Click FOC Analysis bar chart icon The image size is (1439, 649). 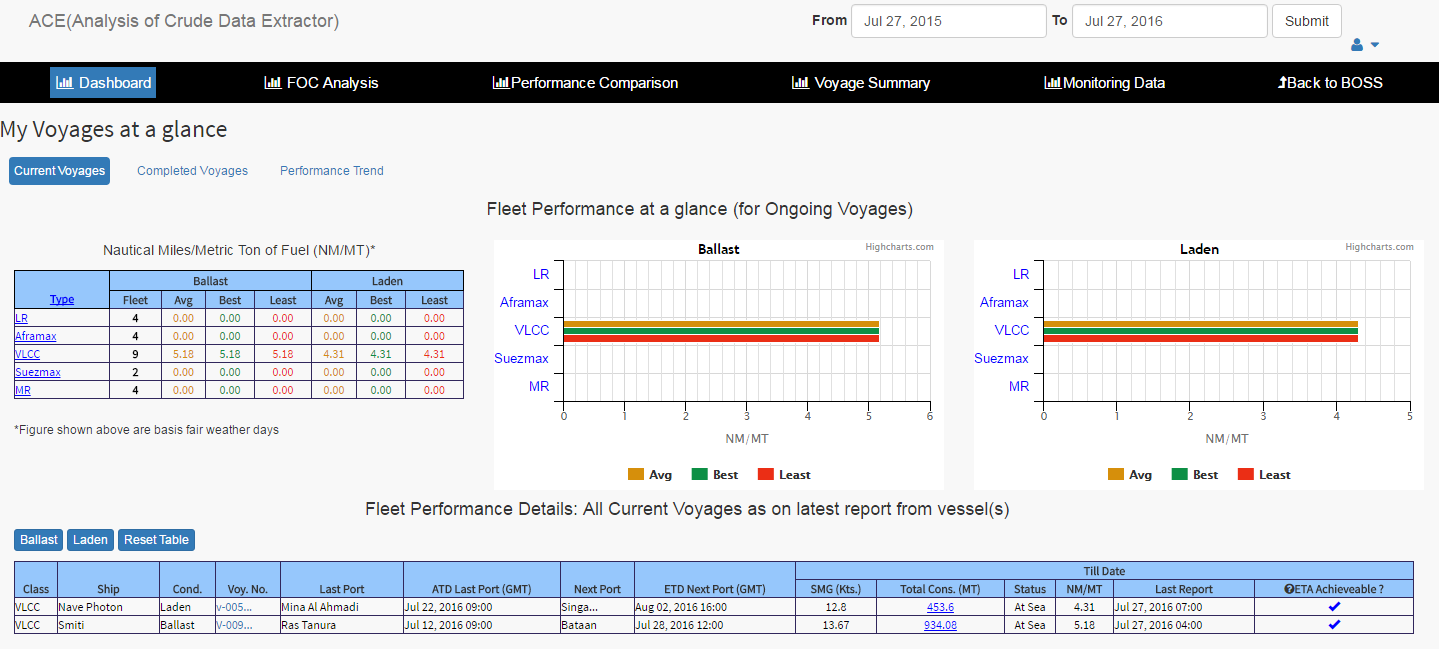[x=273, y=83]
